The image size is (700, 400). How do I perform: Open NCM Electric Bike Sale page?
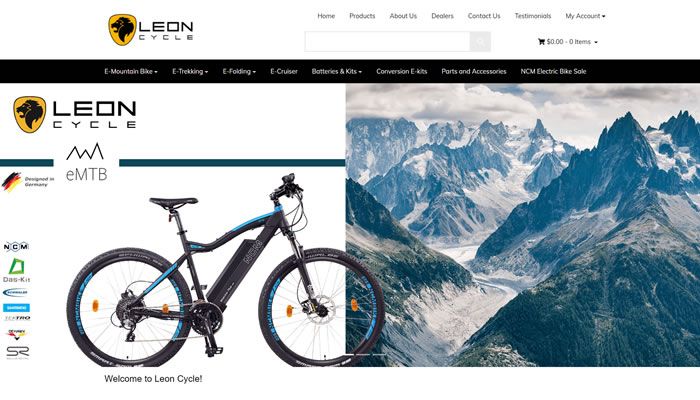(x=553, y=71)
